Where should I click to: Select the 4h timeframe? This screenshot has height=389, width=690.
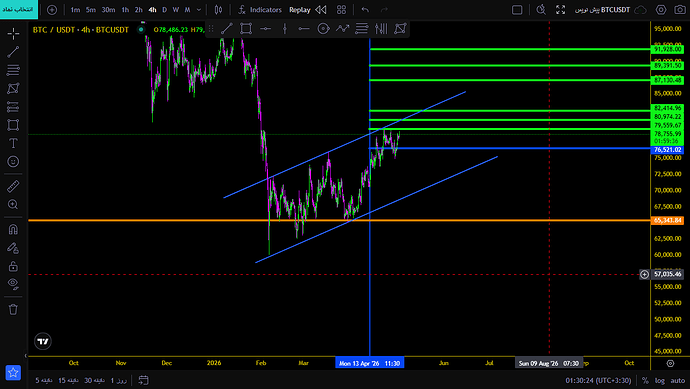pos(152,10)
